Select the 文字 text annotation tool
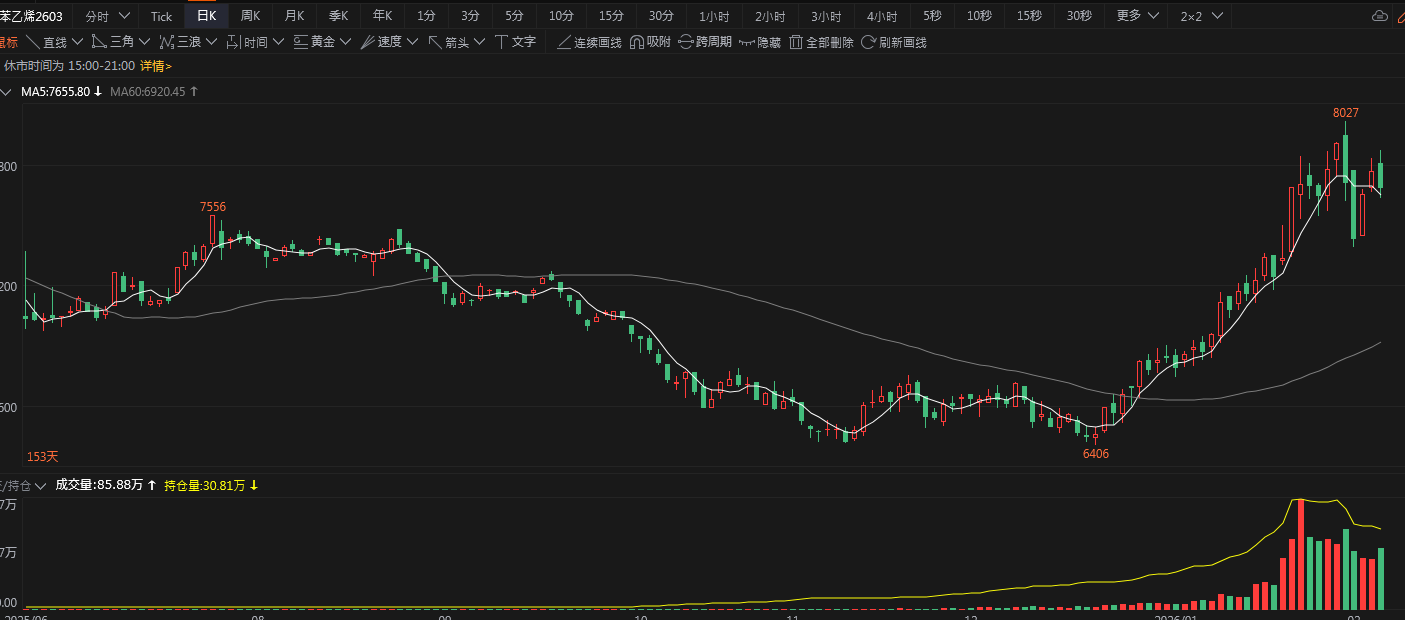1405x620 pixels. point(515,42)
